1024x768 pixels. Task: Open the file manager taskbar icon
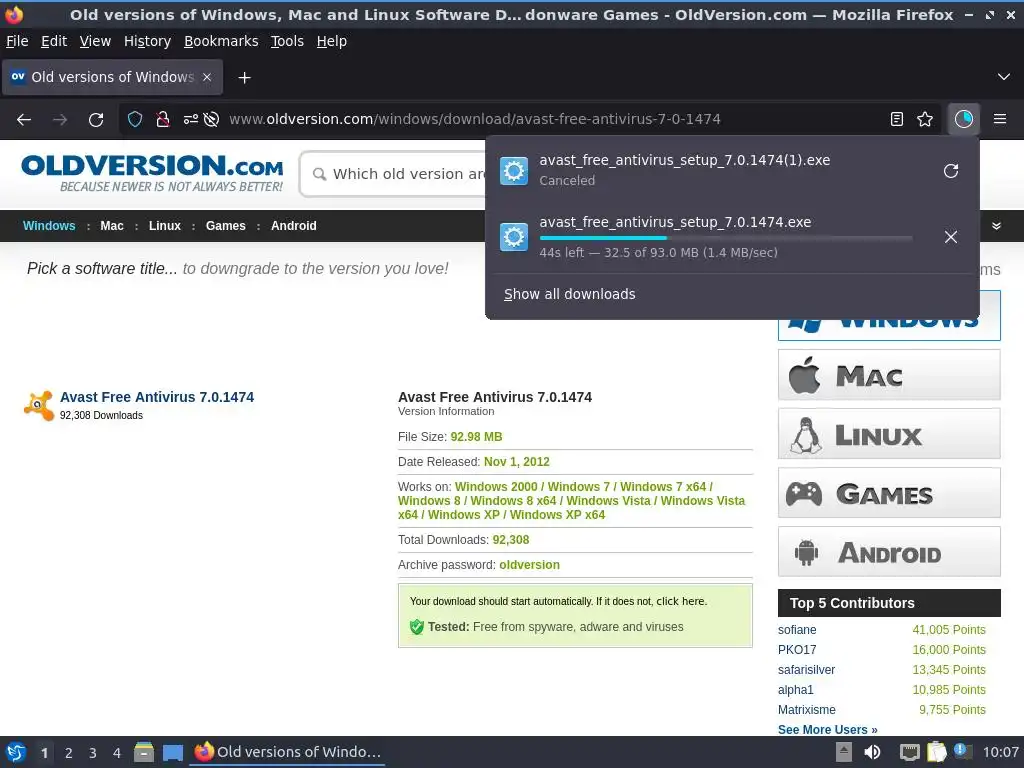click(x=144, y=752)
